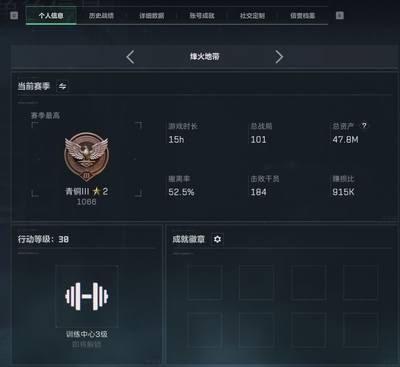Select the 个人信息 tab
The height and width of the screenshot is (367, 400).
pyautogui.click(x=51, y=16)
